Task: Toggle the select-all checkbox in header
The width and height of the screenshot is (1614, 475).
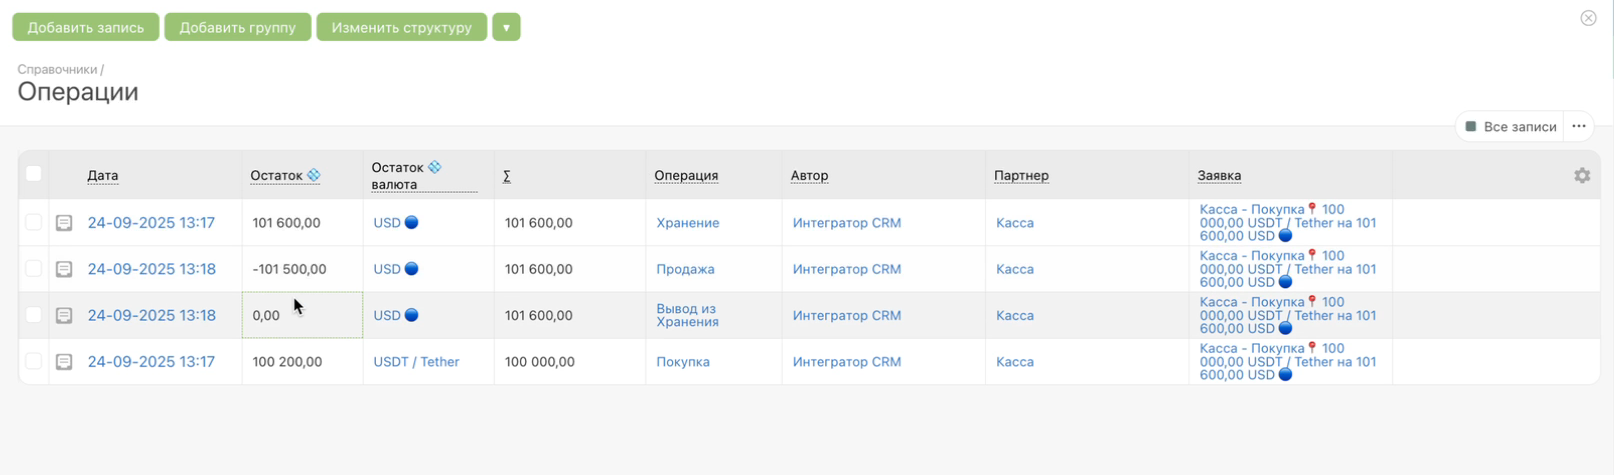Action: tap(33, 174)
